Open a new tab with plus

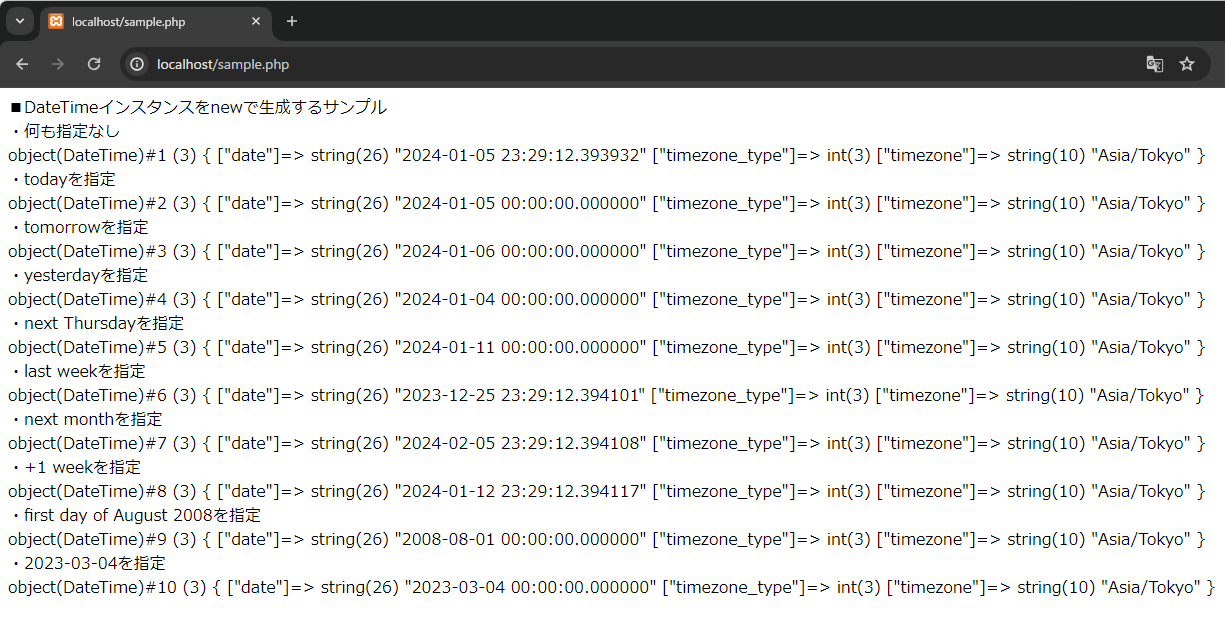coord(292,21)
